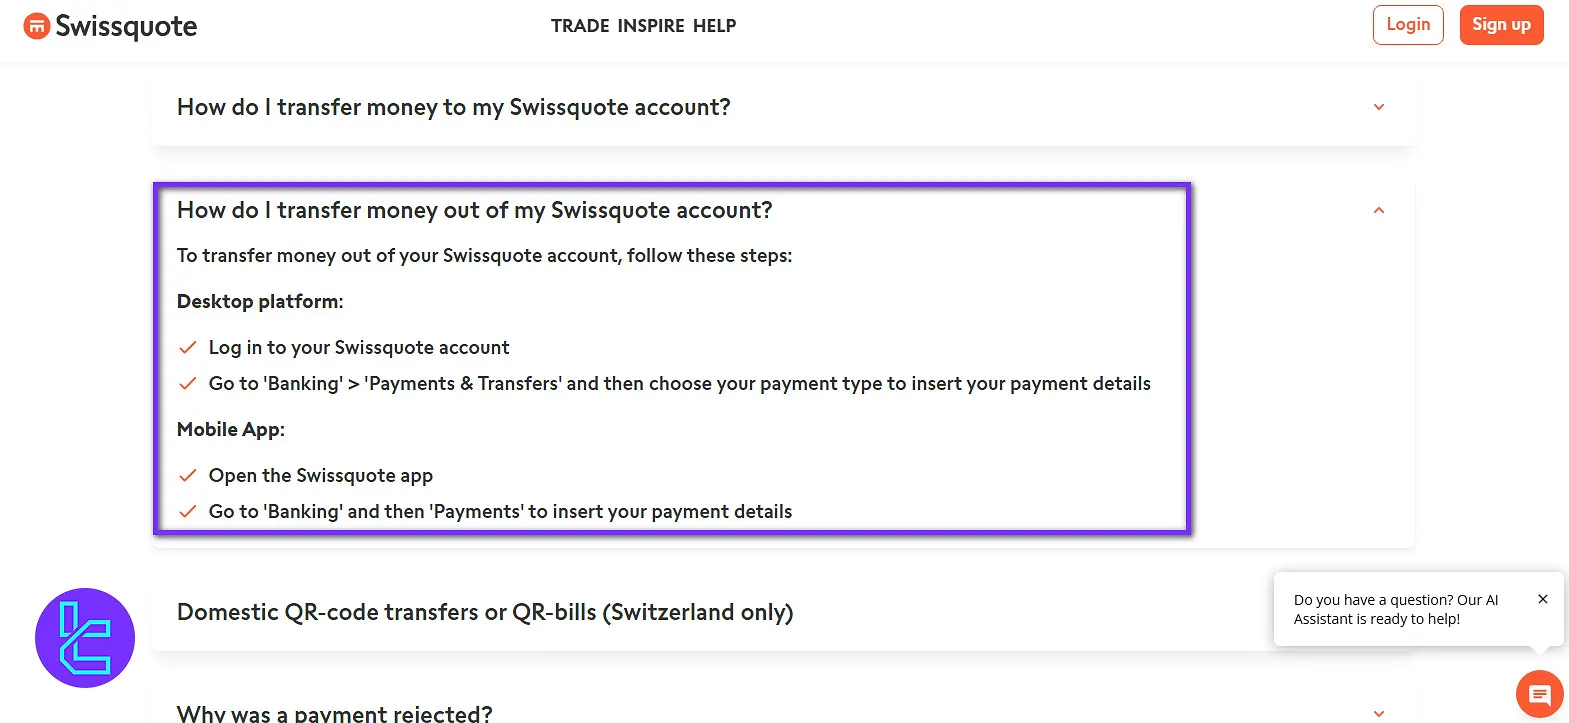Click the checkmark next to the mobile Payments step

pyautogui.click(x=188, y=511)
